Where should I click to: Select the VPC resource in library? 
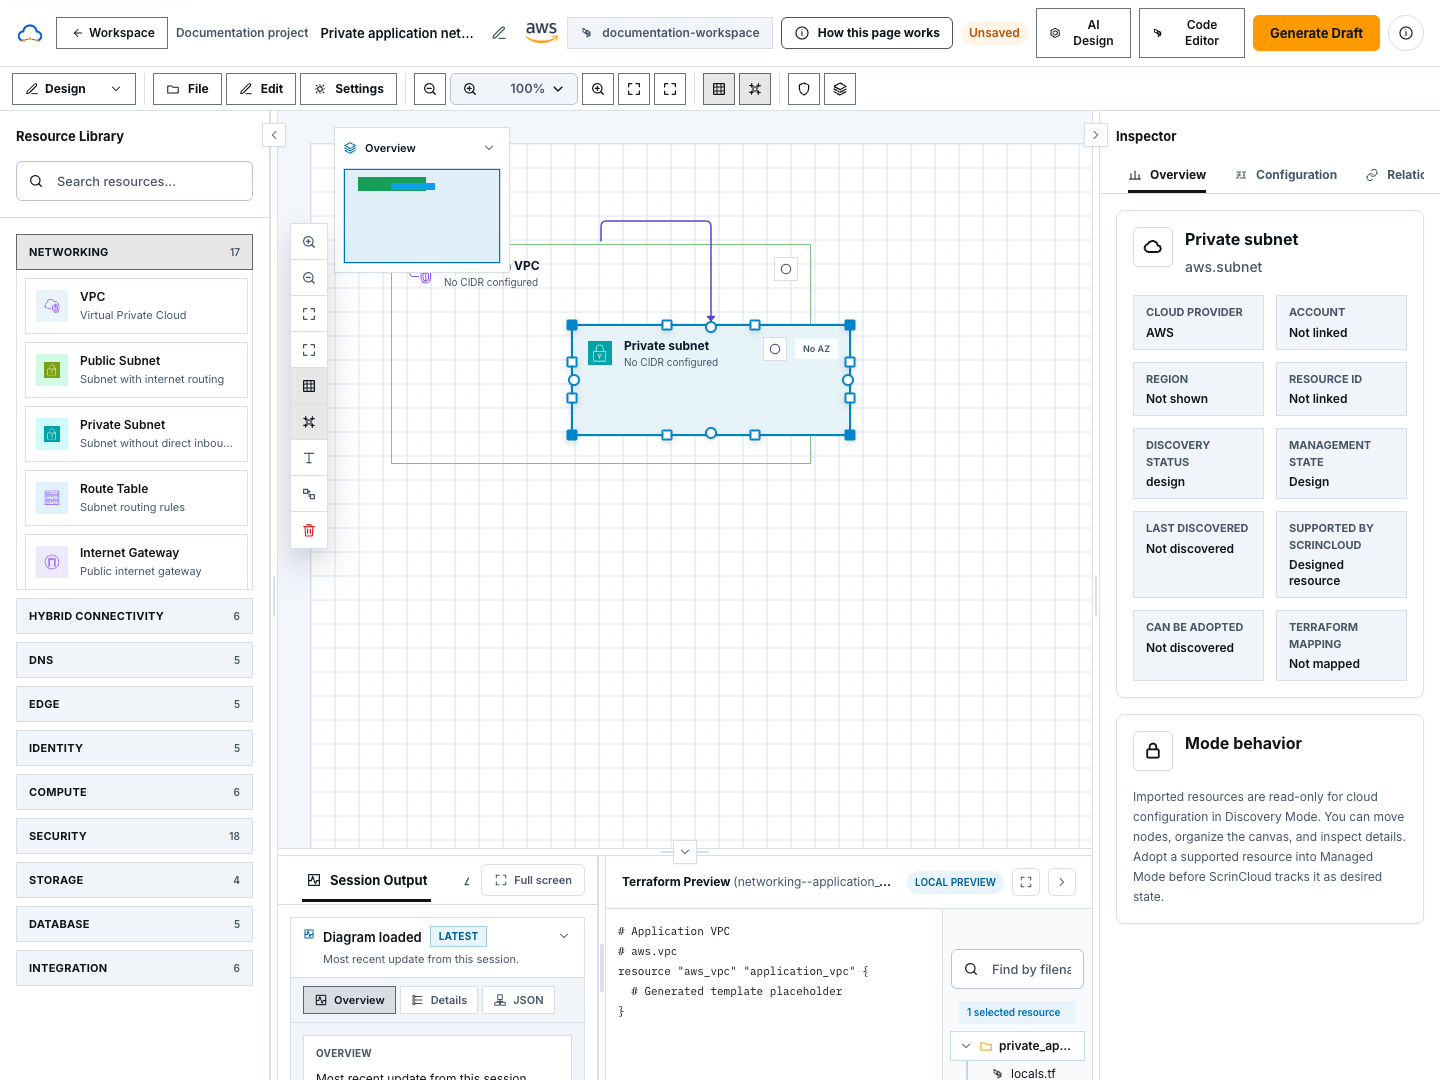click(x=136, y=306)
